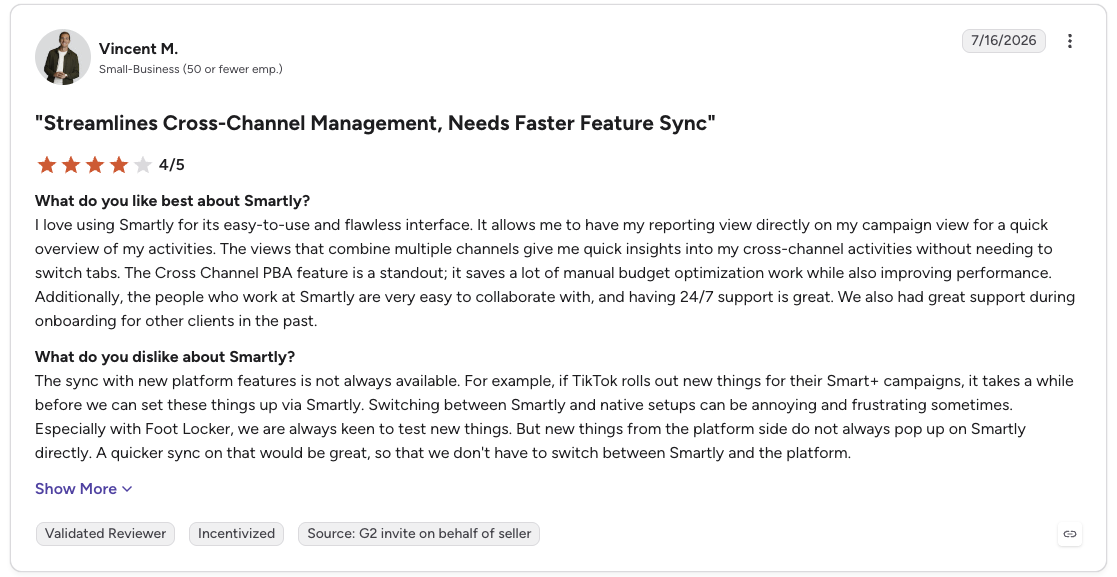Click the Validated Reviewer badge
The width and height of the screenshot is (1117, 577).
[x=105, y=534]
